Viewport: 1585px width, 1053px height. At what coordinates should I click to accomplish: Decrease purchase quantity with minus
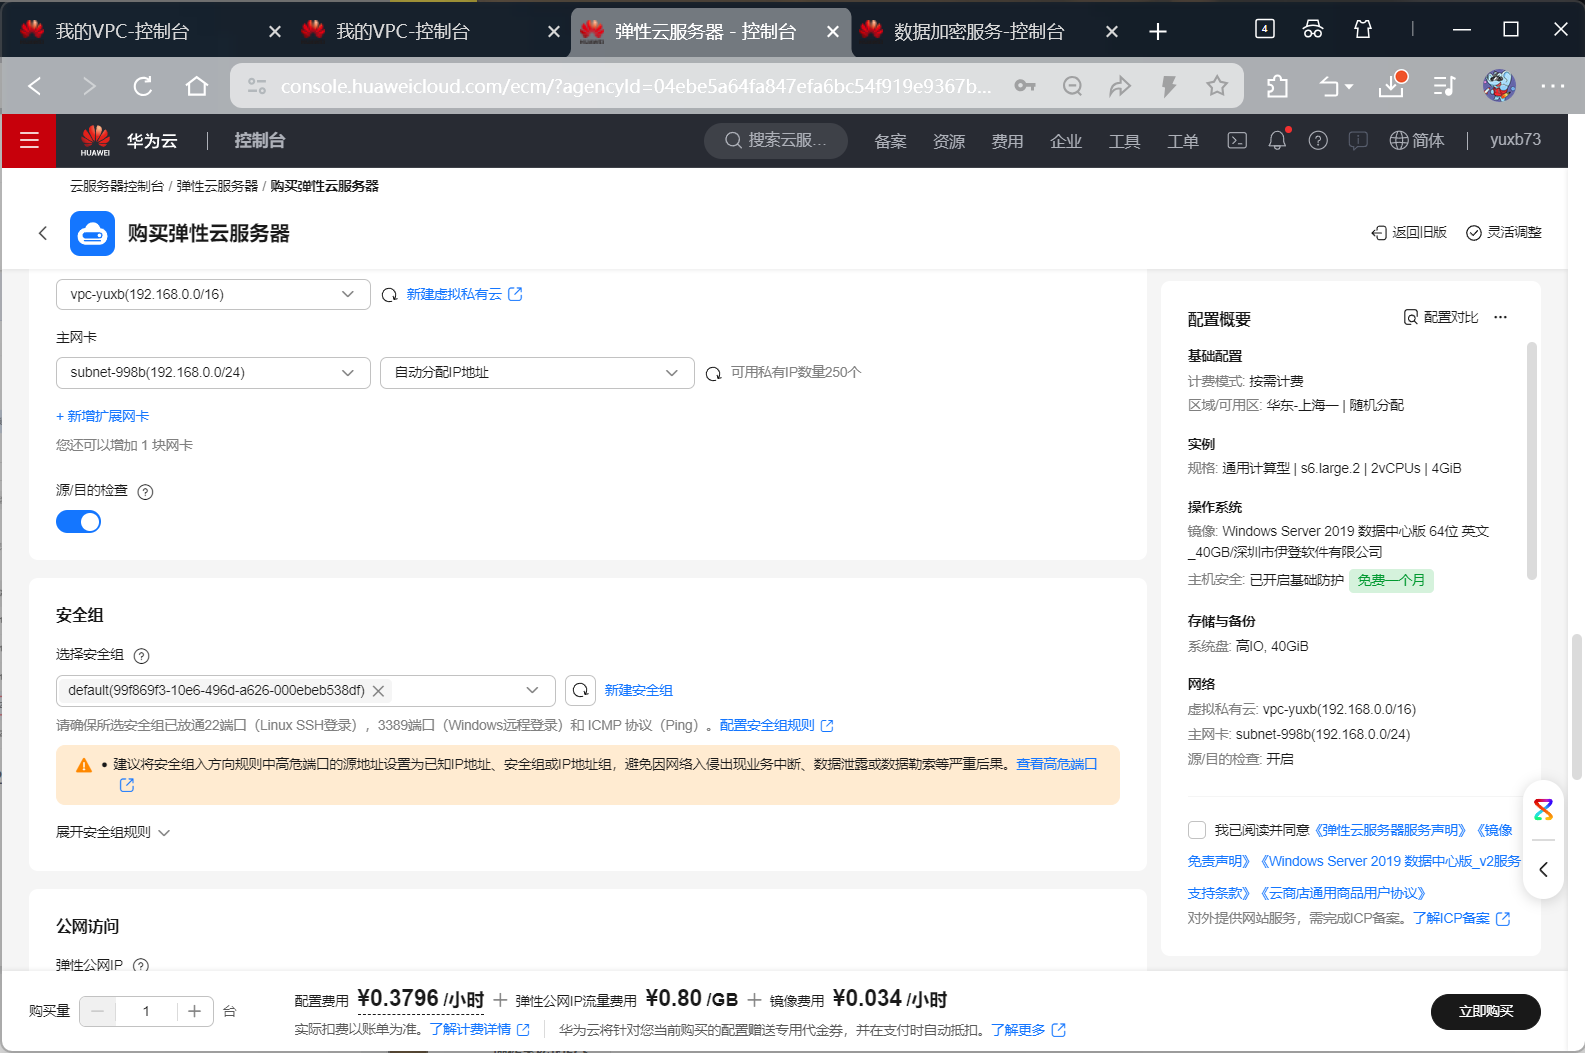point(97,1011)
